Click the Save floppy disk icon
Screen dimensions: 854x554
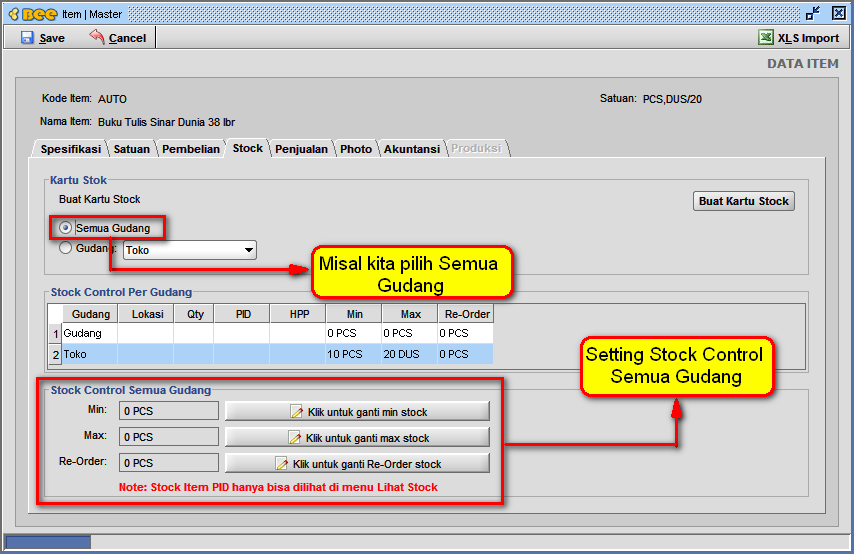coord(27,38)
